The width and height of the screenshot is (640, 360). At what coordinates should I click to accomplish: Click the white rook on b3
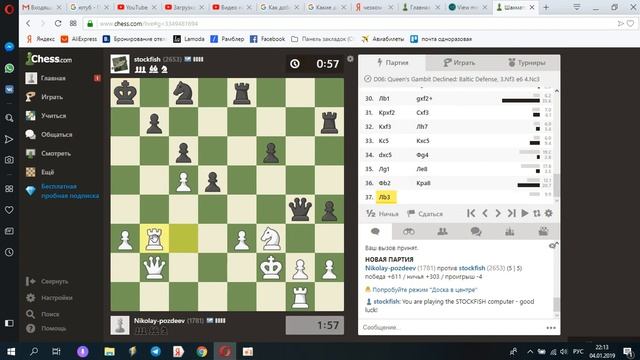(x=154, y=239)
